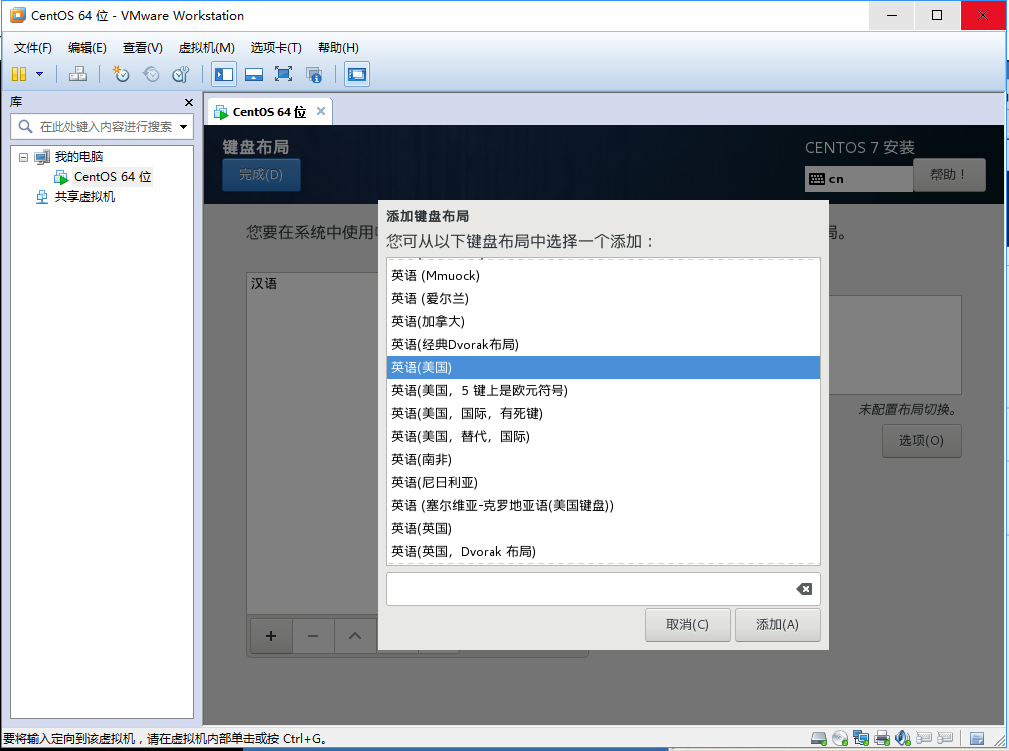1009x751 pixels.
Task: Select 英语 (爱尔兰) layout
Action: point(603,299)
